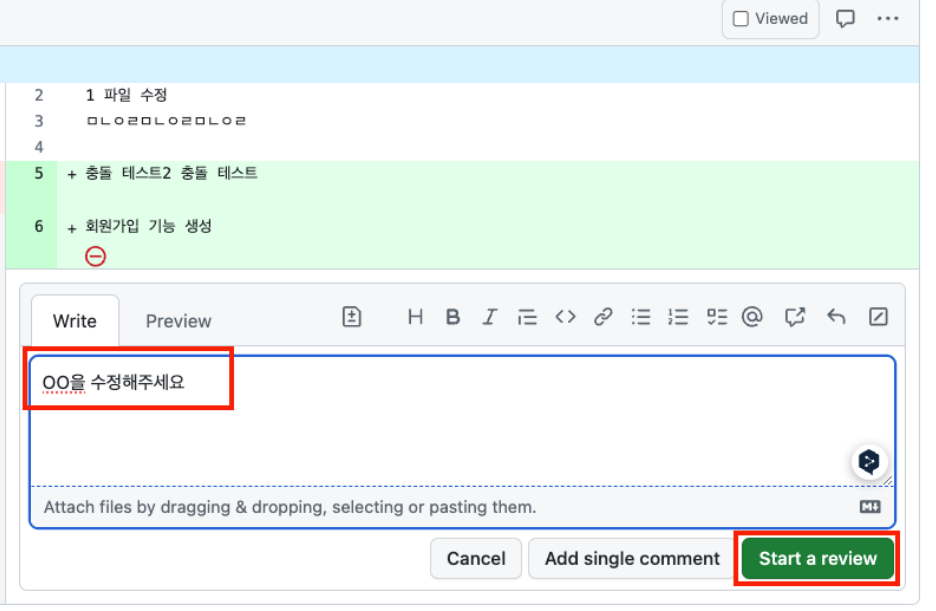Switch to the Write tab
This screenshot has height=611, width=936.
coord(75,320)
